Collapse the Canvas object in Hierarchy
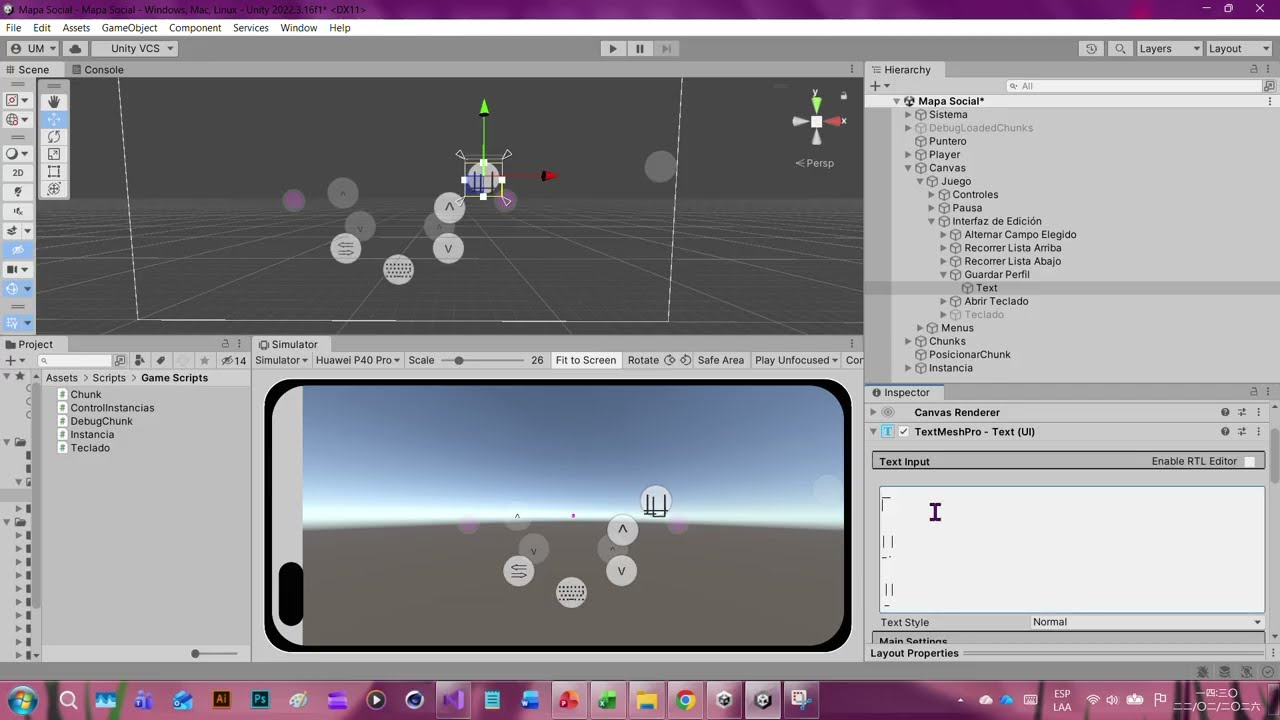Screen dimensions: 1280x720 908,168
